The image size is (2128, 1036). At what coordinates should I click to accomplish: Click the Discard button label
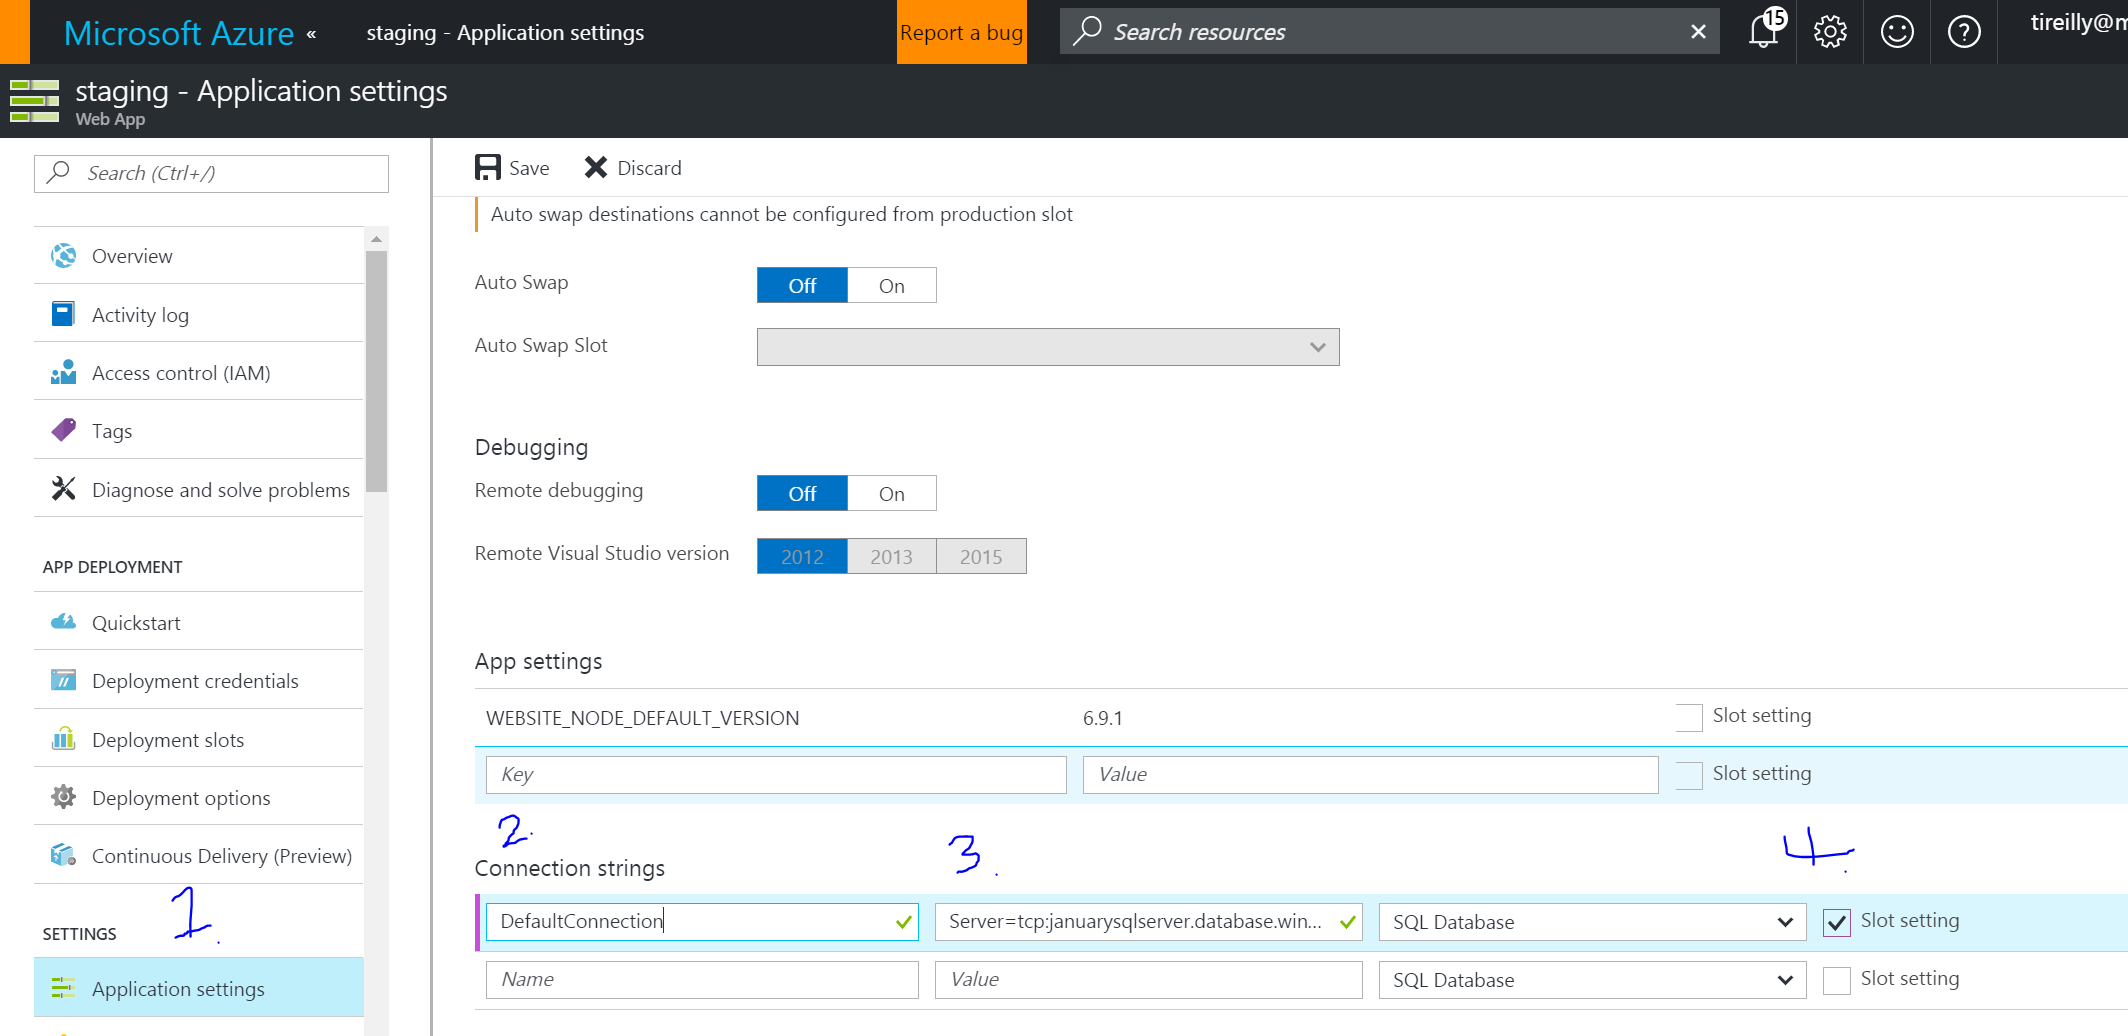[649, 168]
